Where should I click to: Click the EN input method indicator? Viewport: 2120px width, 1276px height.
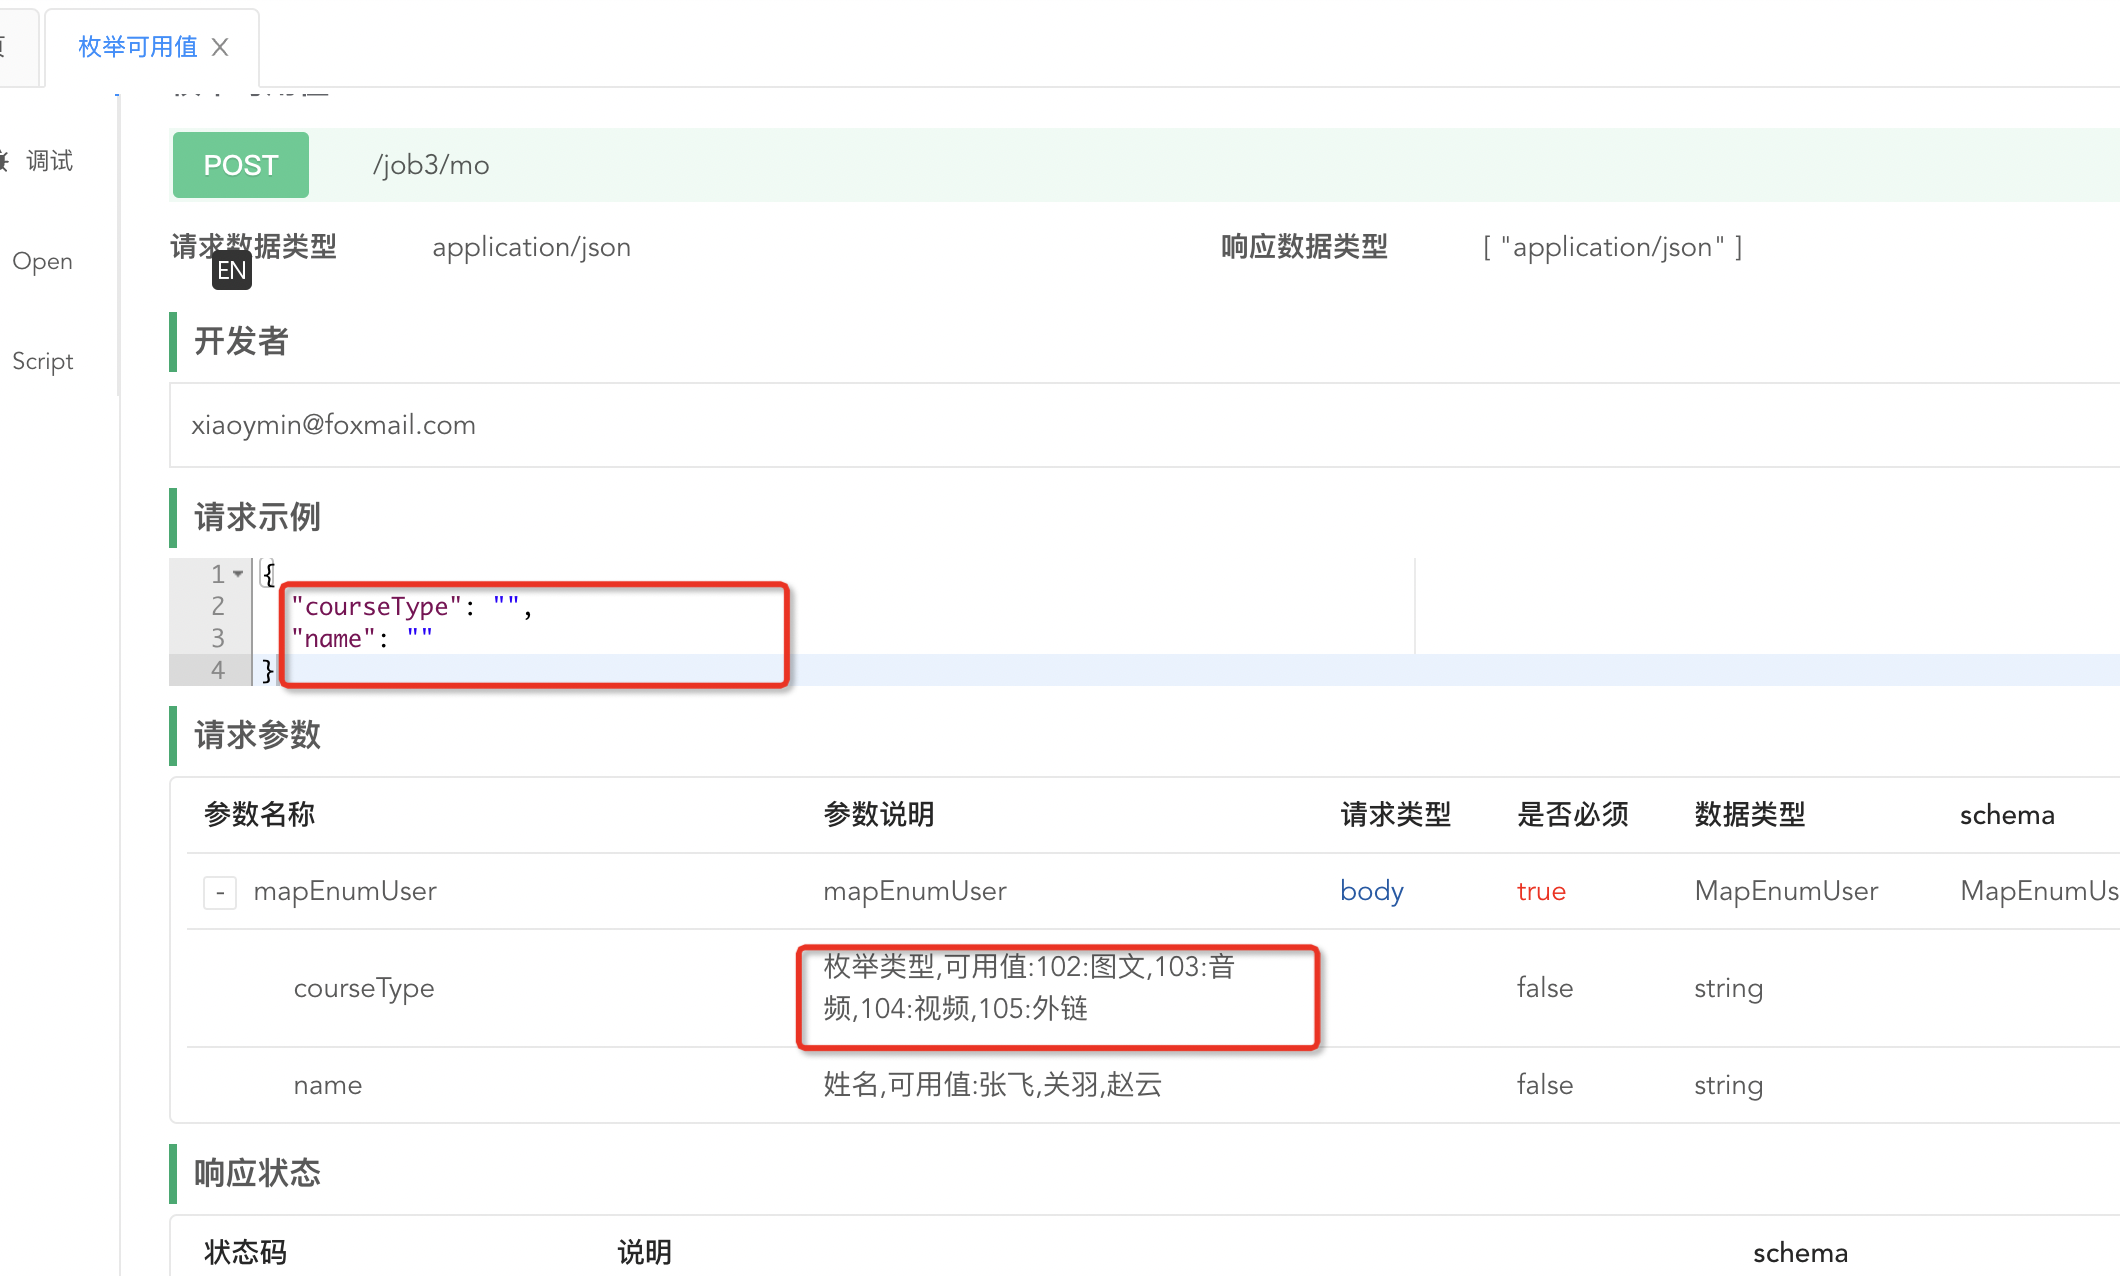[x=231, y=269]
